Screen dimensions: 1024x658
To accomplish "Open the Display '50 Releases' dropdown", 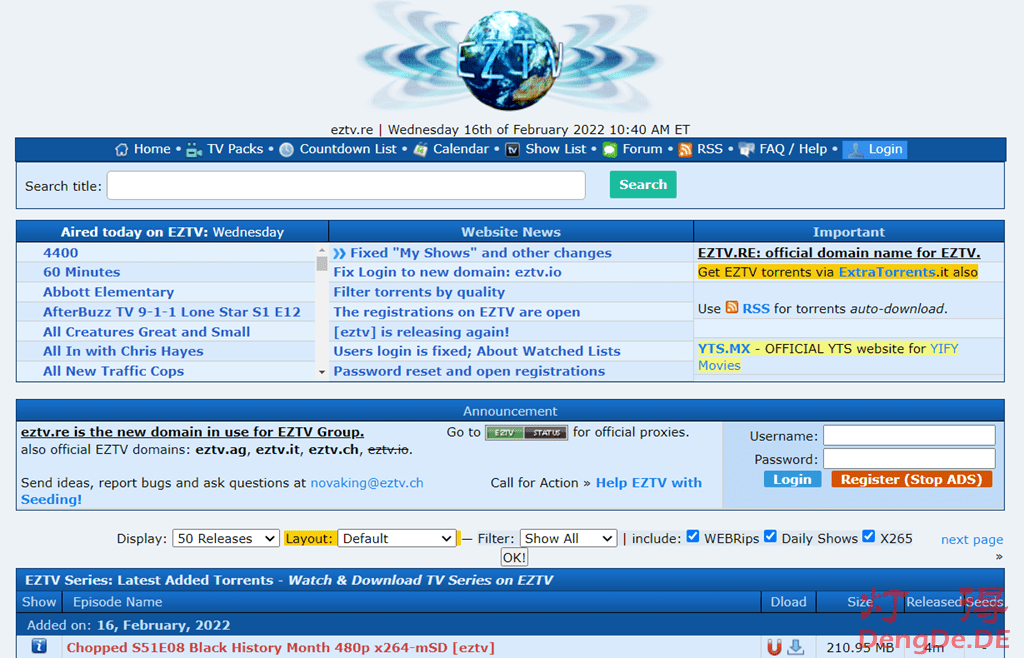I will [x=226, y=538].
